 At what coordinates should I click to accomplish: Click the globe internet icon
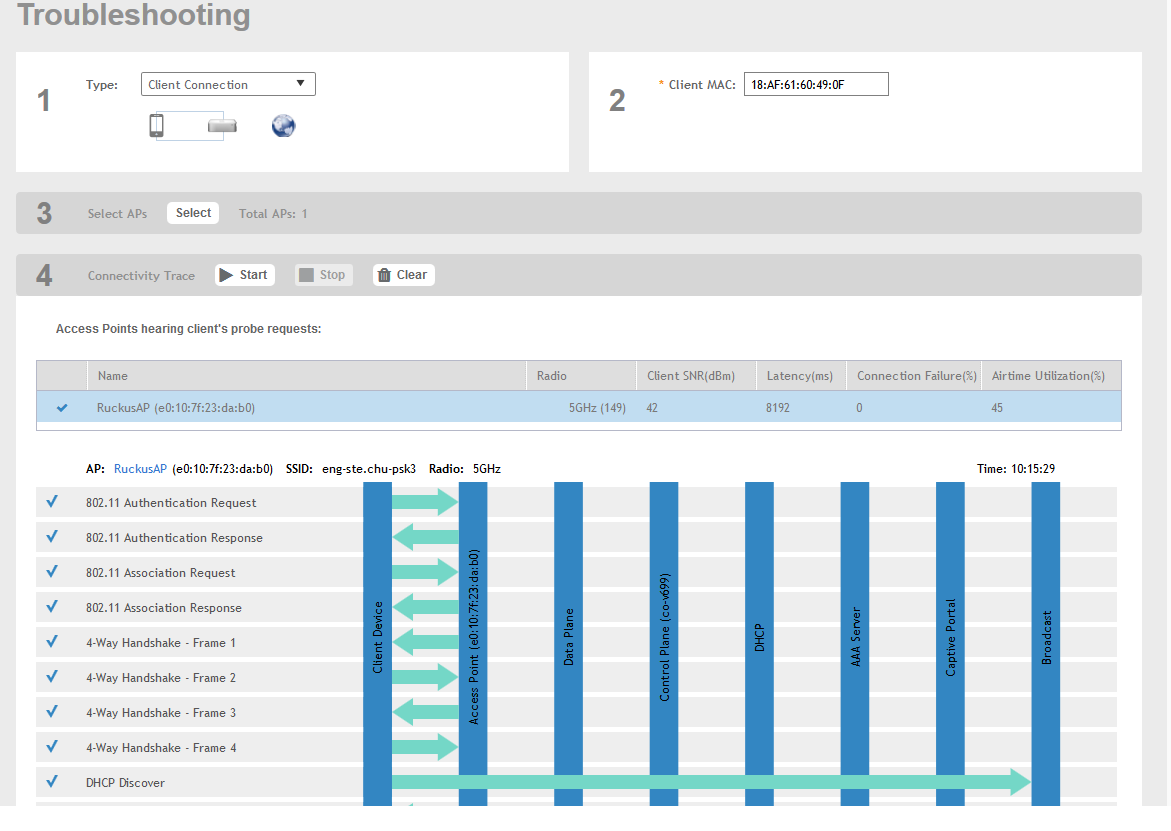coord(284,126)
